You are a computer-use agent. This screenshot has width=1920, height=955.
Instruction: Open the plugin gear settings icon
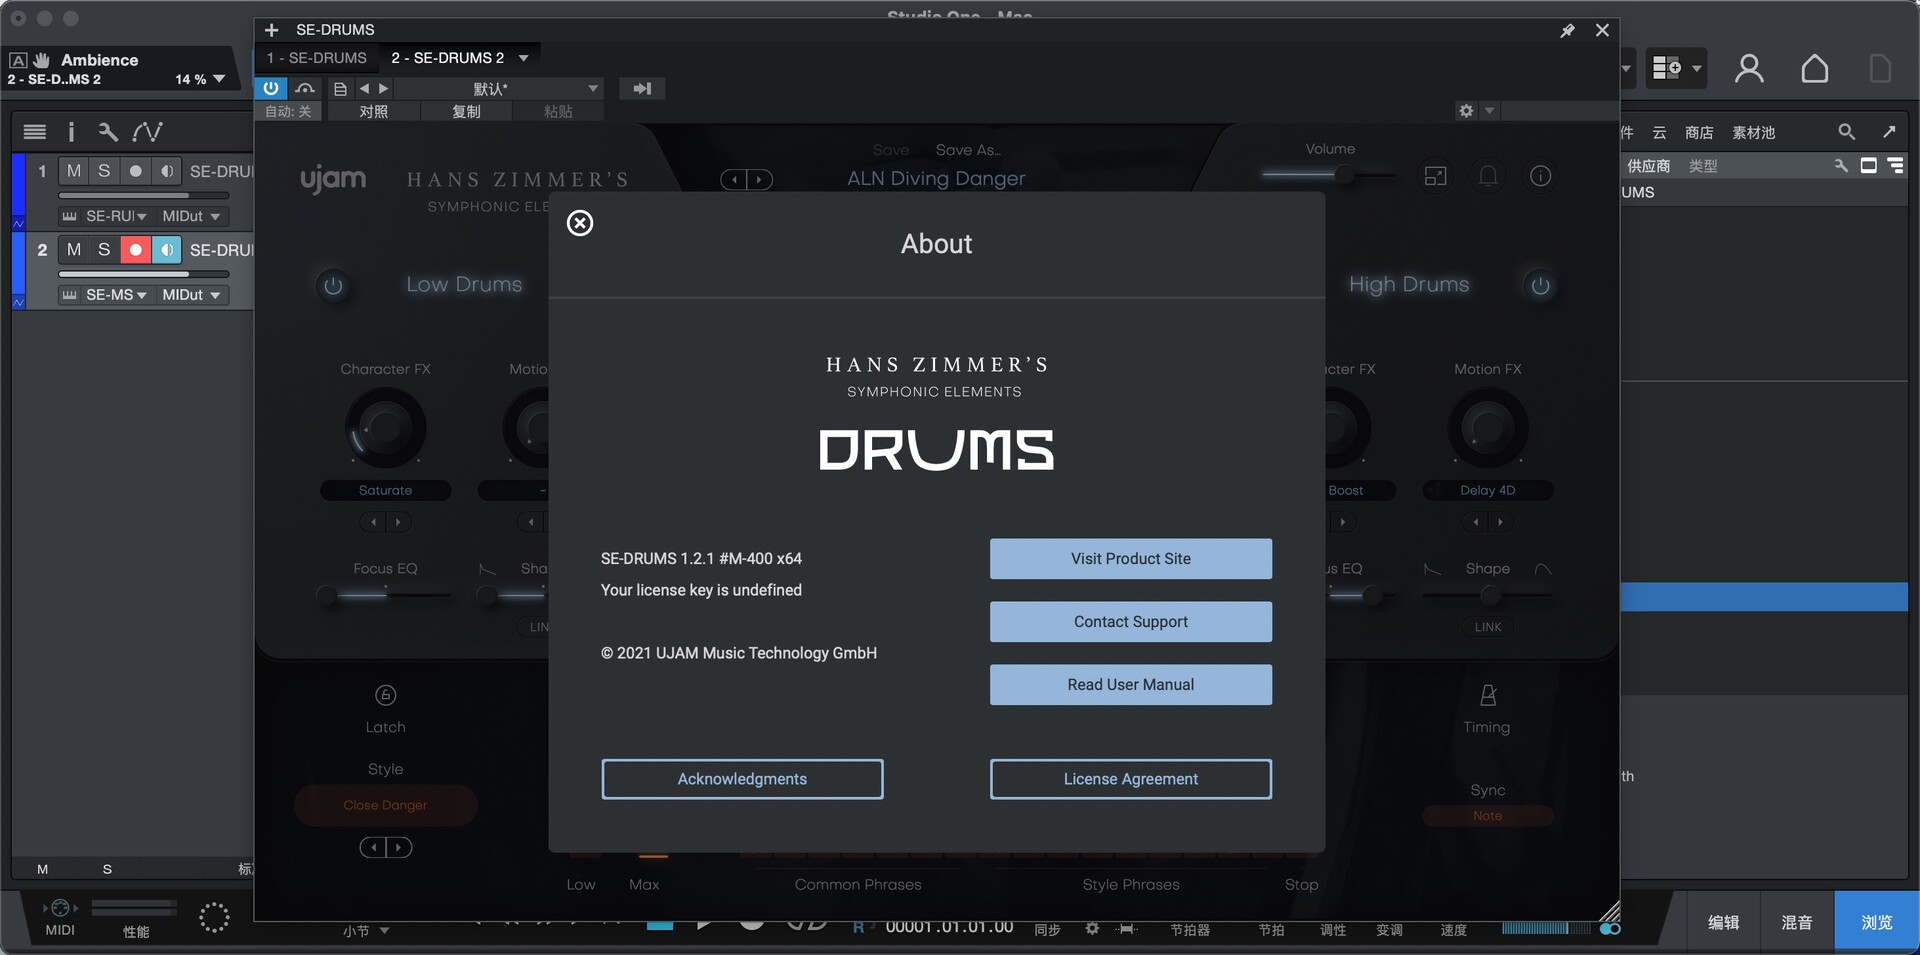click(x=1466, y=111)
